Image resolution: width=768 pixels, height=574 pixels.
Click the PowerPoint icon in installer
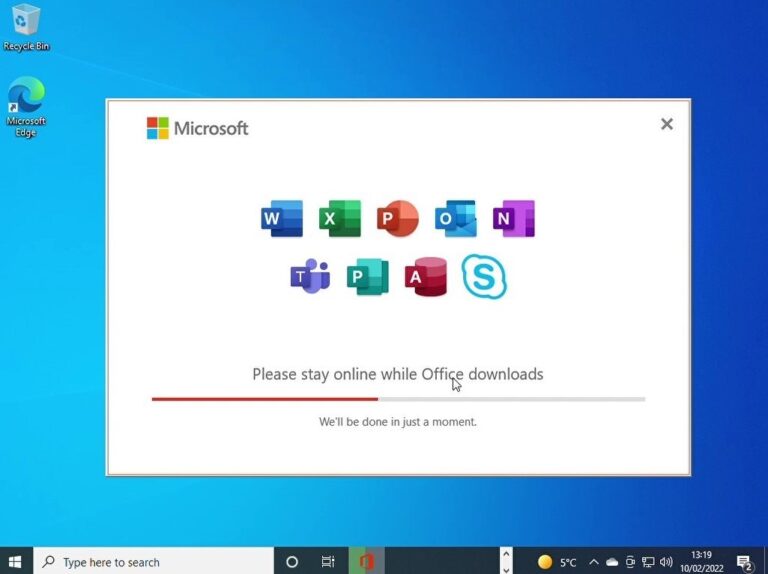coord(398,218)
